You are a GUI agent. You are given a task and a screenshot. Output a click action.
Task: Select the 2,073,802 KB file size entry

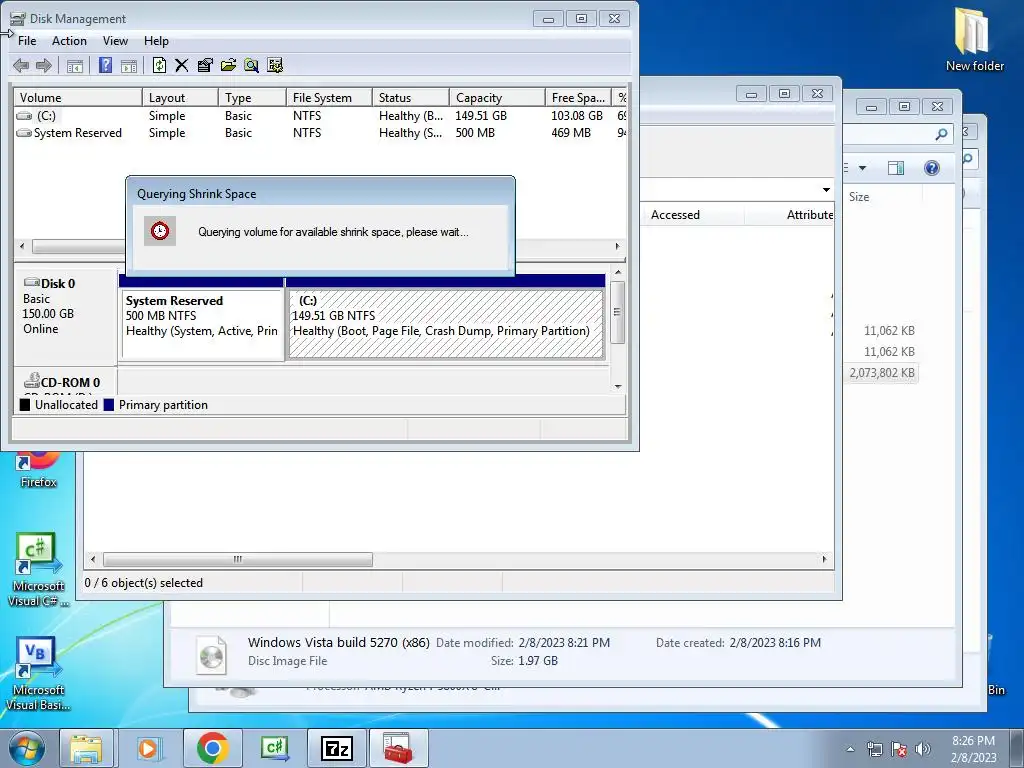882,373
